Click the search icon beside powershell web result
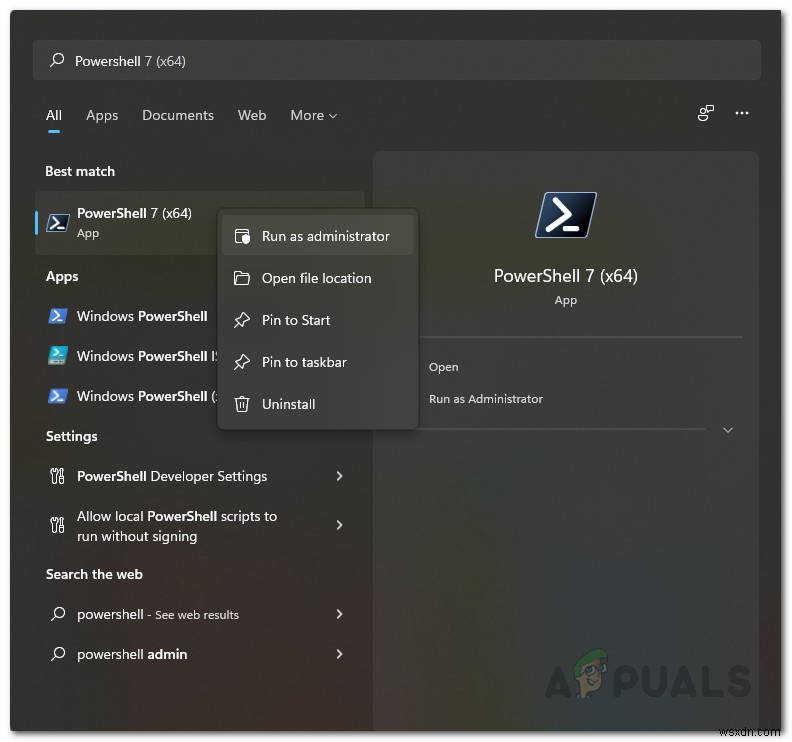 point(58,614)
